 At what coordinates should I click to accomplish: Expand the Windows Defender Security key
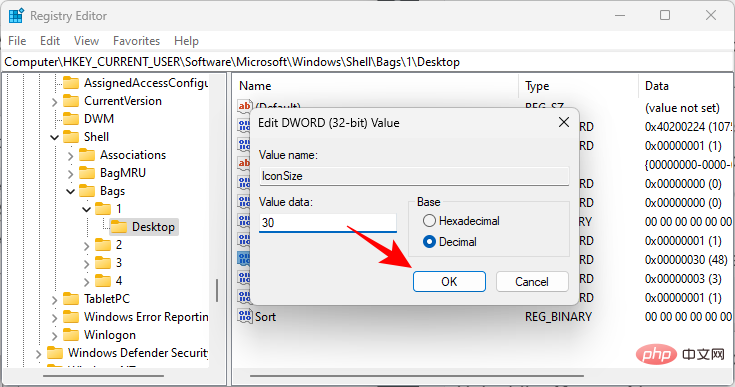38,353
